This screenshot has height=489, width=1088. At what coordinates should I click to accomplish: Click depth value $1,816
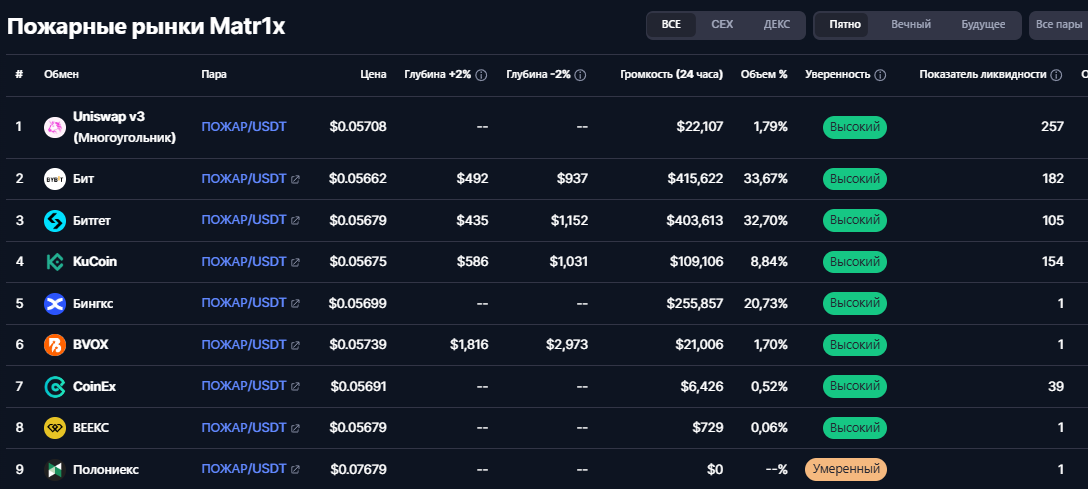tap(469, 345)
